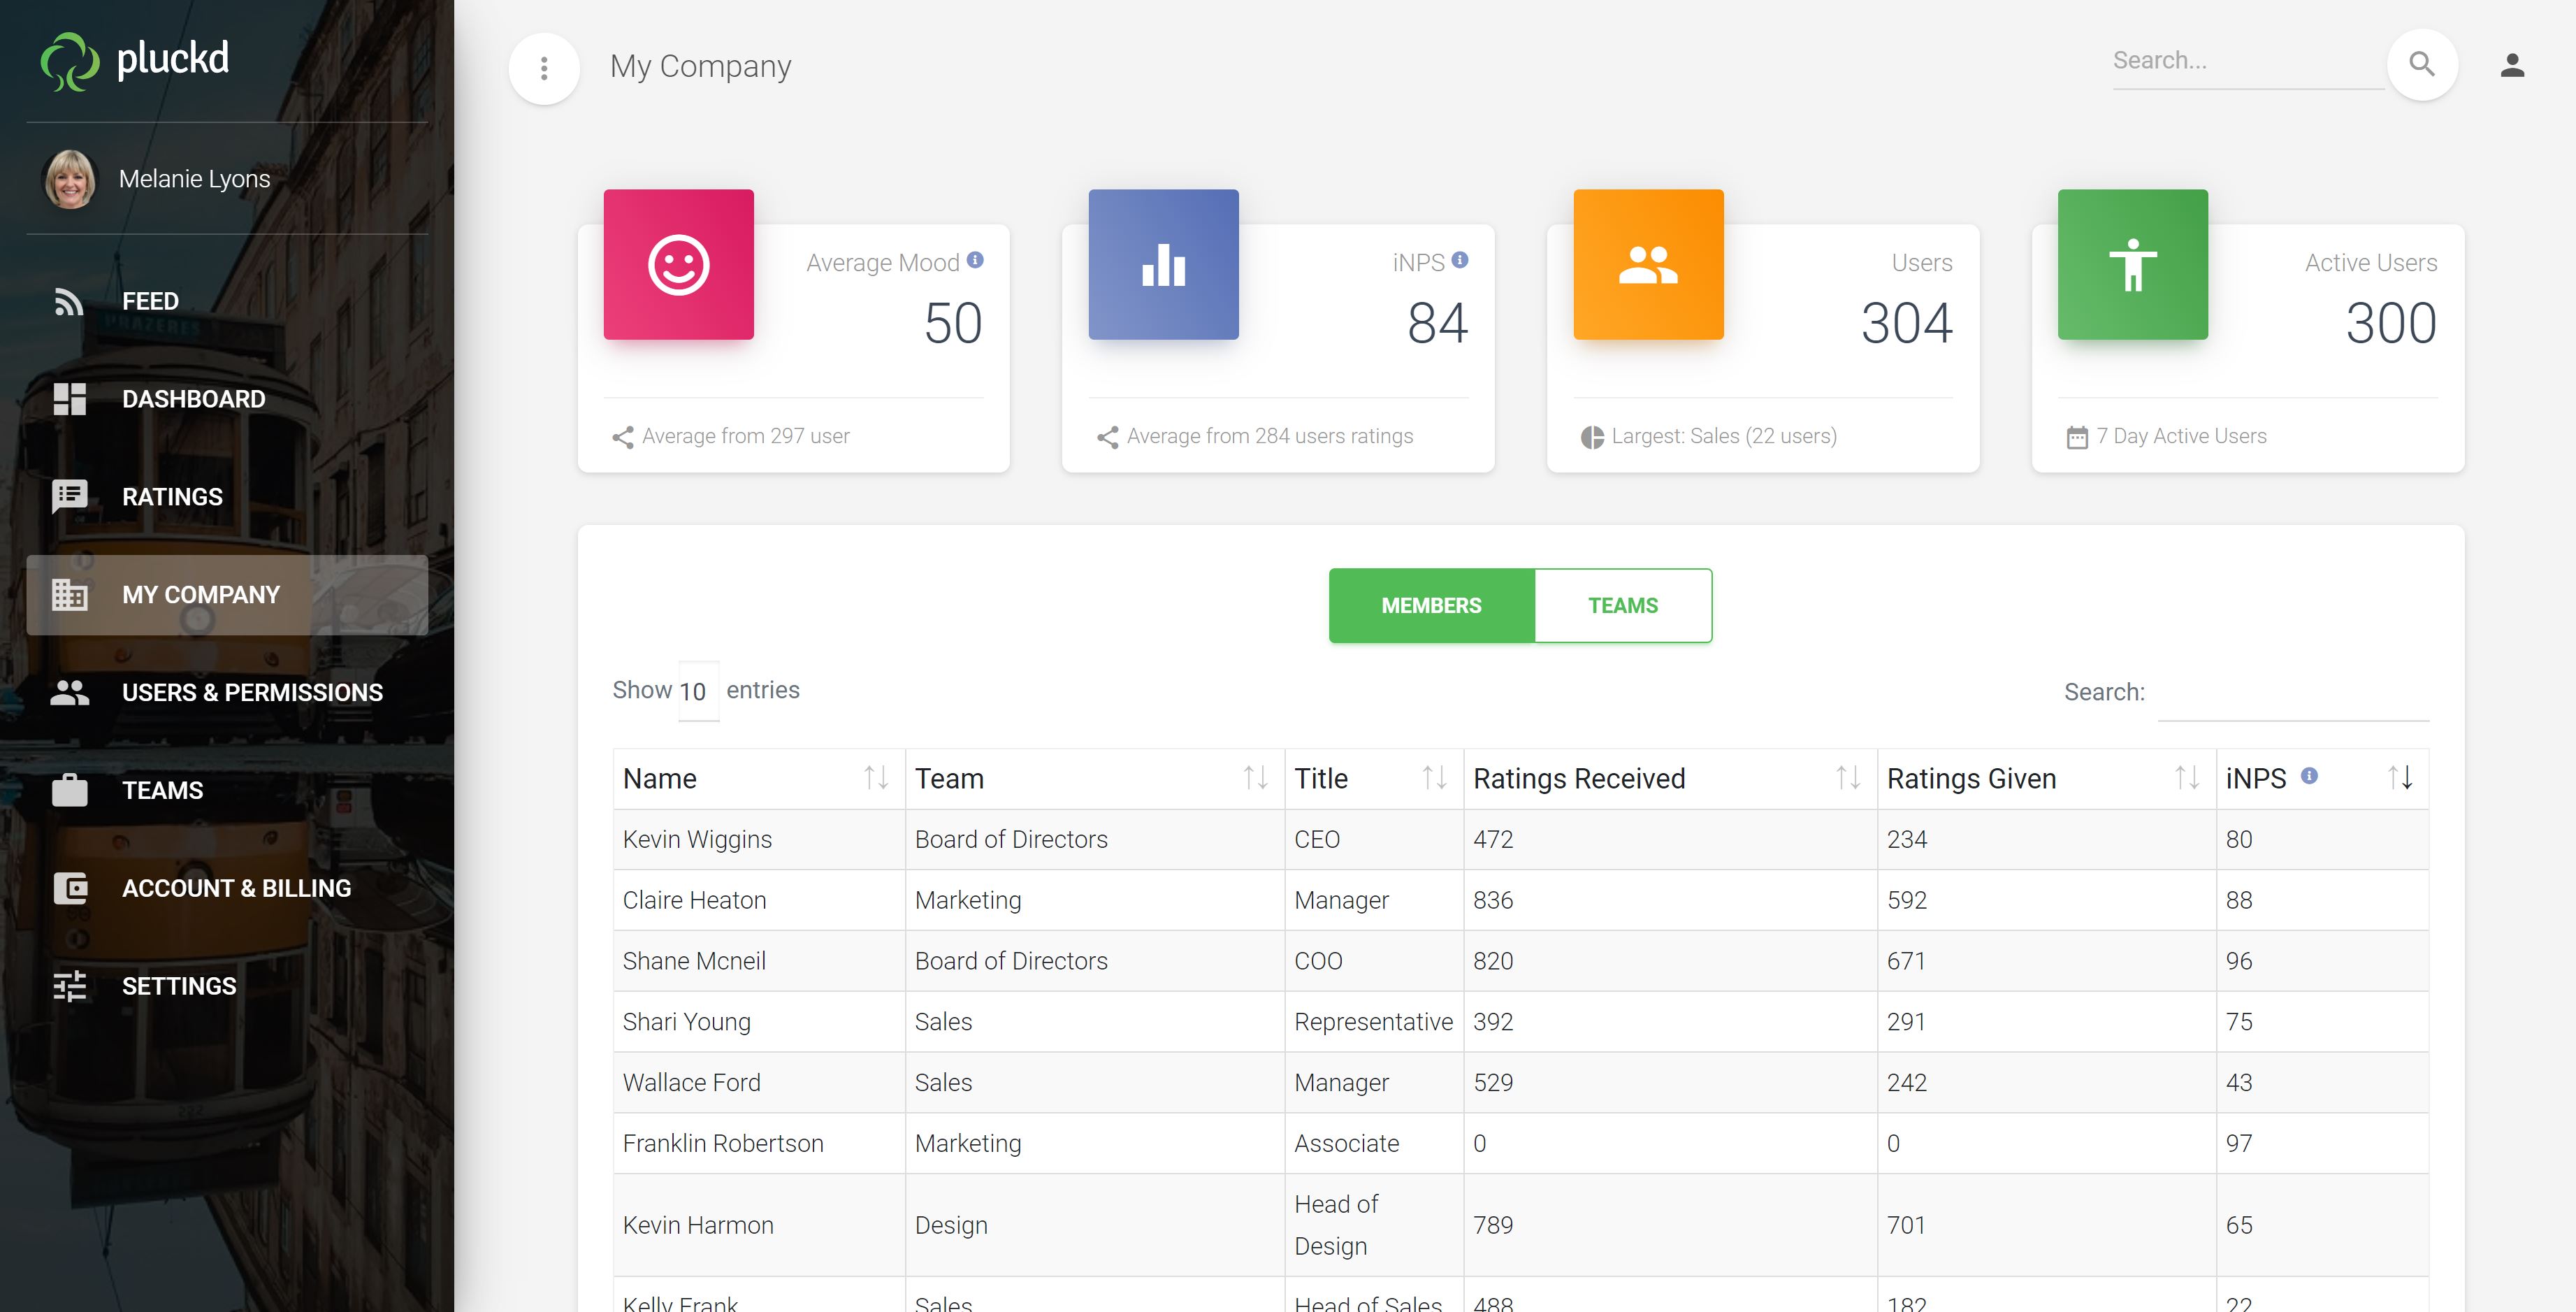Click the blue bar chart iNPS tile
Viewport: 2576px width, 1312px height.
tap(1164, 264)
